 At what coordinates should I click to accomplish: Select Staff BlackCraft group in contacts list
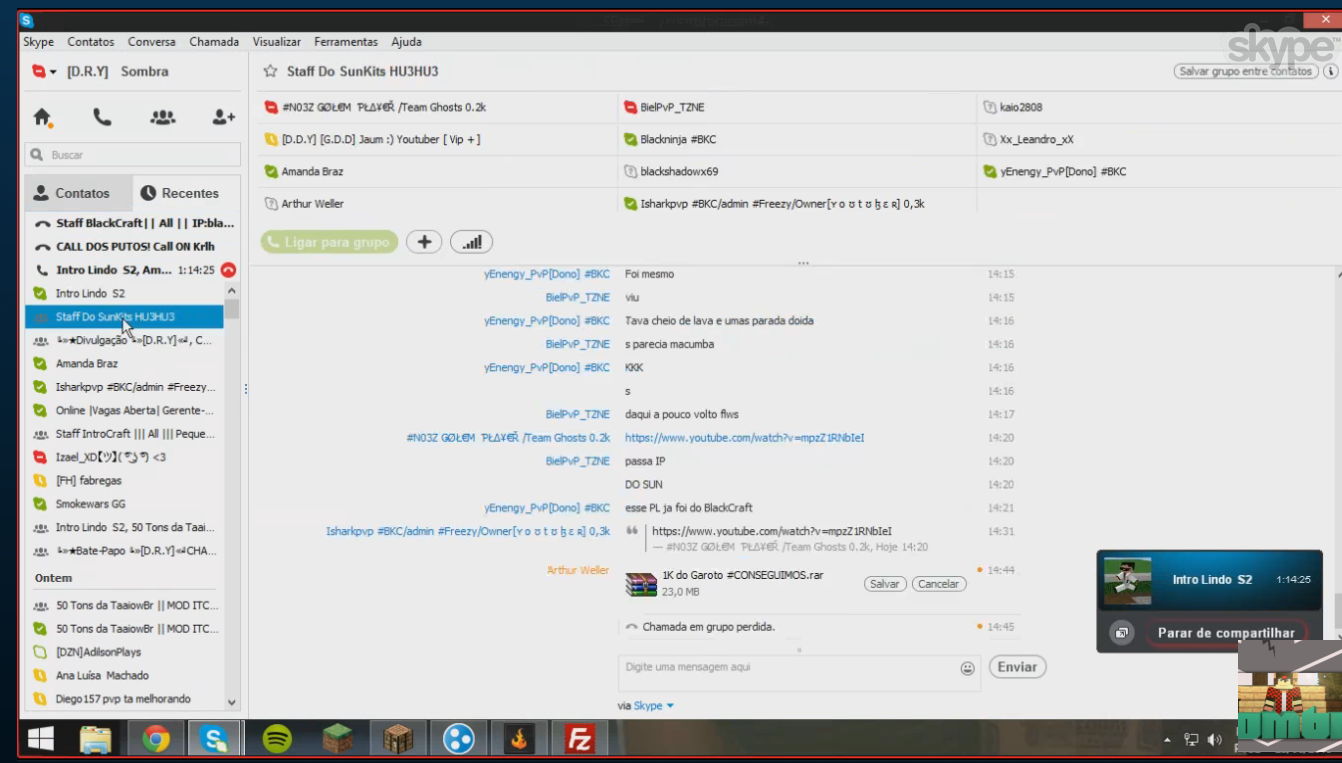[132, 223]
